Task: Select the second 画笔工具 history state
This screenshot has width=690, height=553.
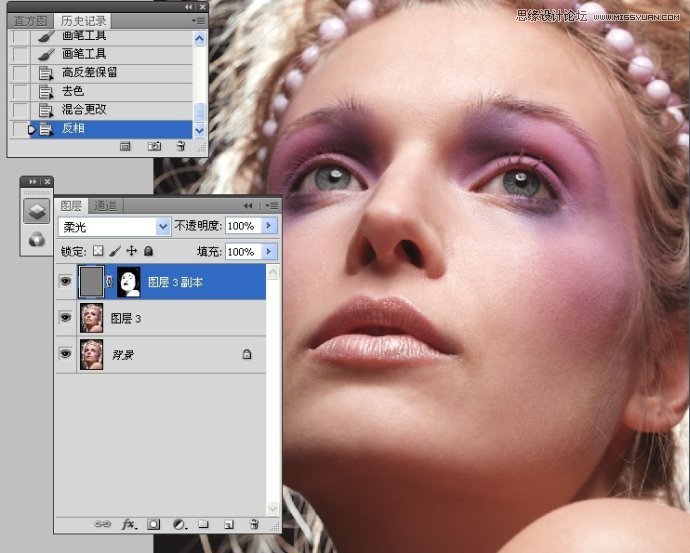Action: 111,54
